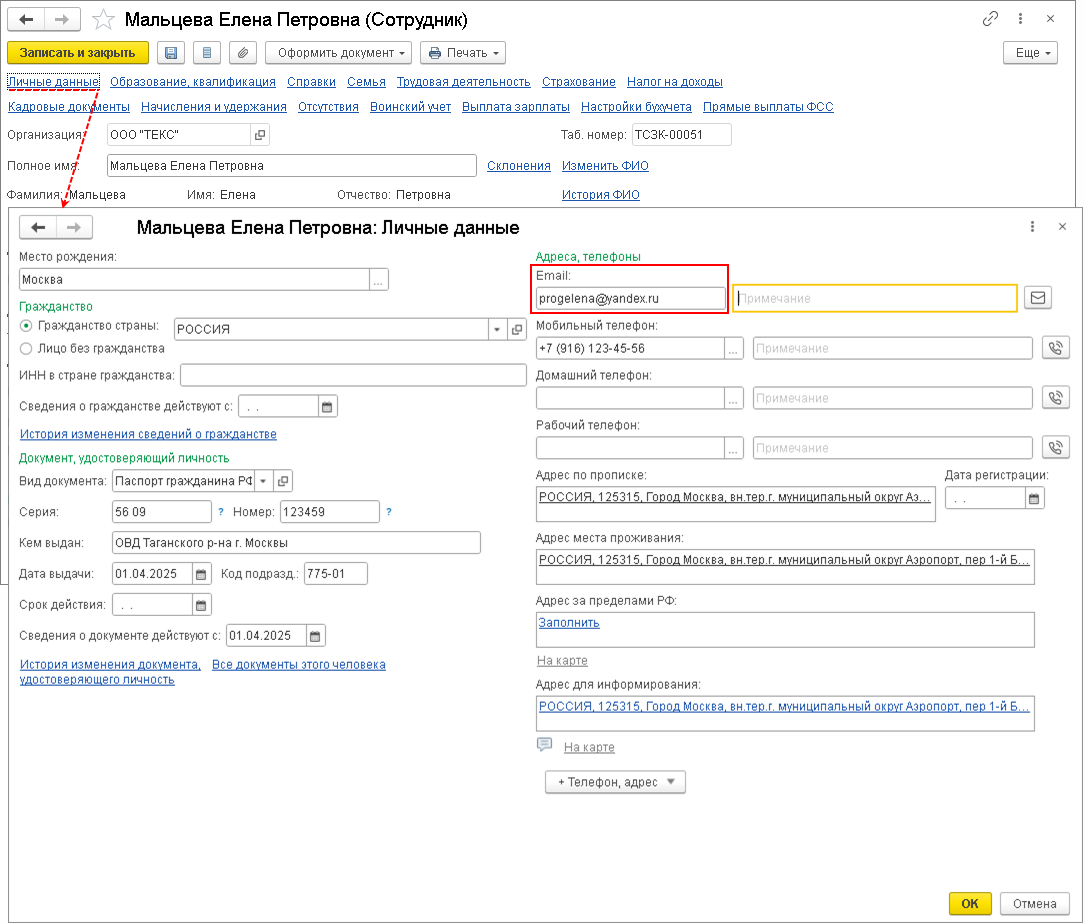Viewport: 1086px width, 924px height.
Task: Click the send email envelope icon
Action: click(1038, 298)
